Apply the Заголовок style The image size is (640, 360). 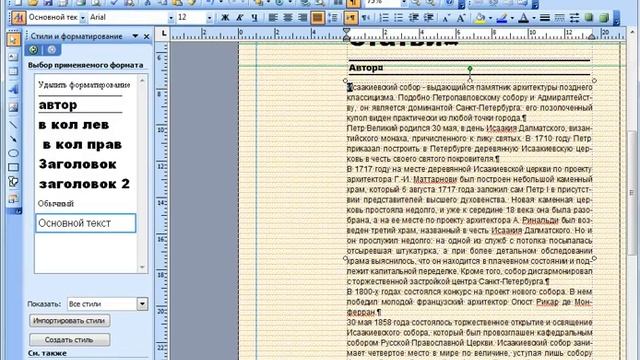point(78,164)
